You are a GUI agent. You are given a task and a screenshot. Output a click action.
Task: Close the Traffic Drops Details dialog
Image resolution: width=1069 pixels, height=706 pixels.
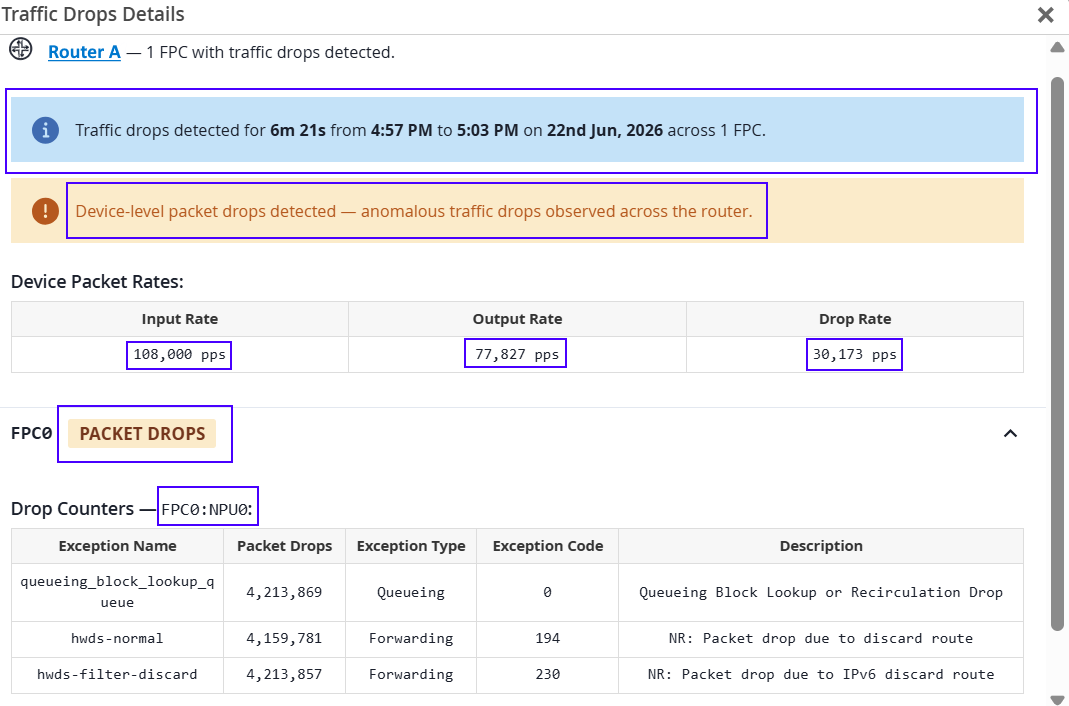click(1045, 14)
